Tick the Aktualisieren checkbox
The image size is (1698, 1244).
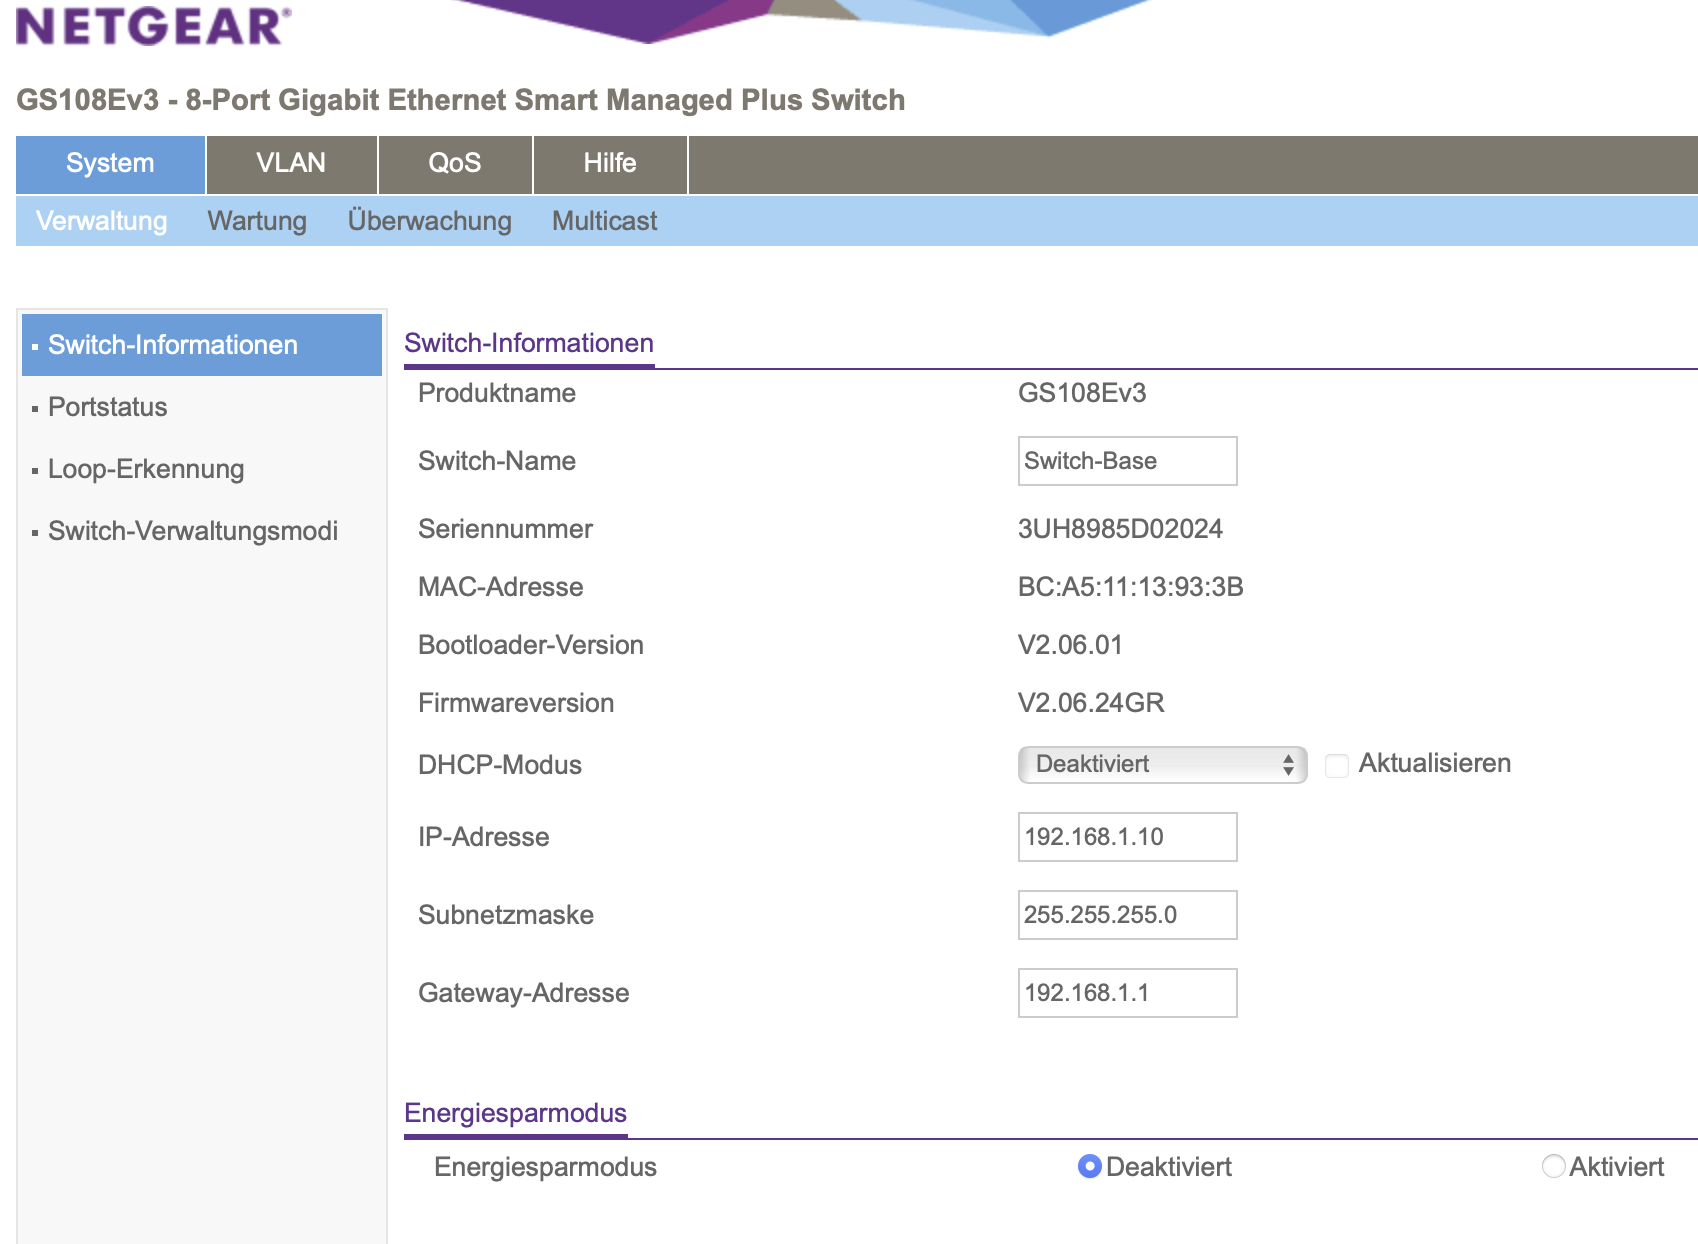point(1336,766)
